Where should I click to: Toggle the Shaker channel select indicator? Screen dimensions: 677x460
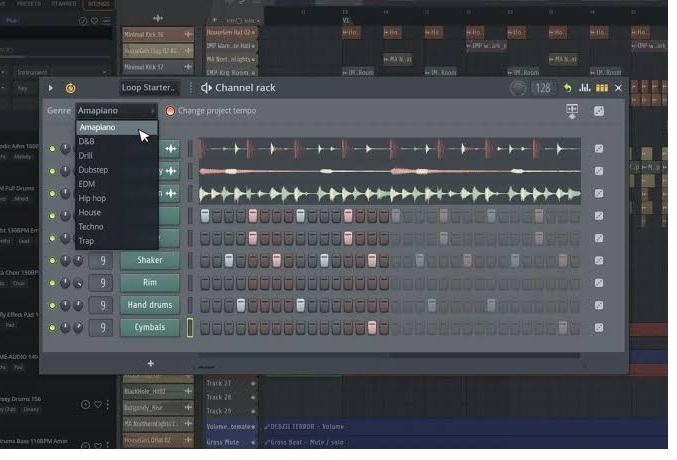coord(190,260)
